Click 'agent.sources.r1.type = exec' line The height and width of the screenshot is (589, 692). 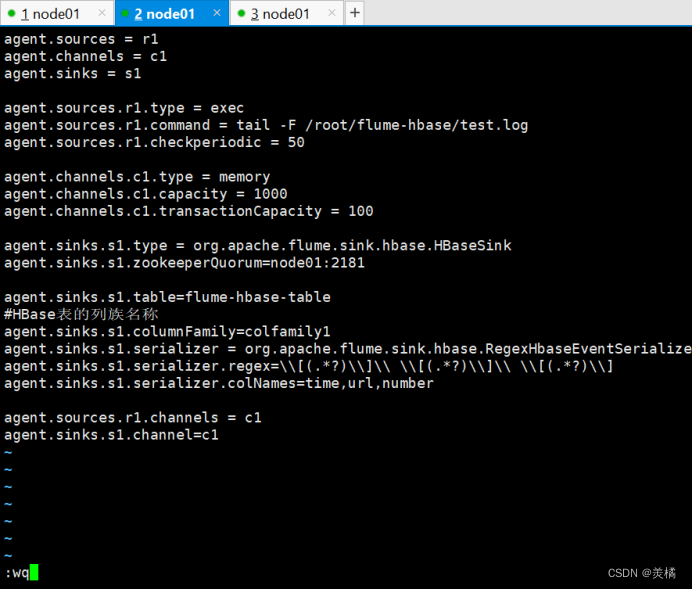pos(124,108)
